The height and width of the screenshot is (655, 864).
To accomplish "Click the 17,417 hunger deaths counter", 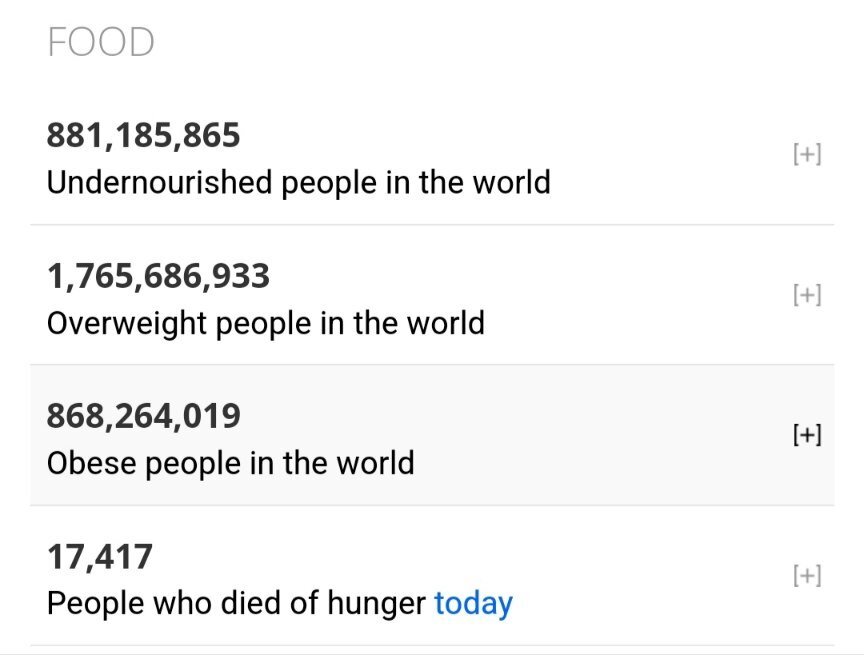I will pos(100,556).
